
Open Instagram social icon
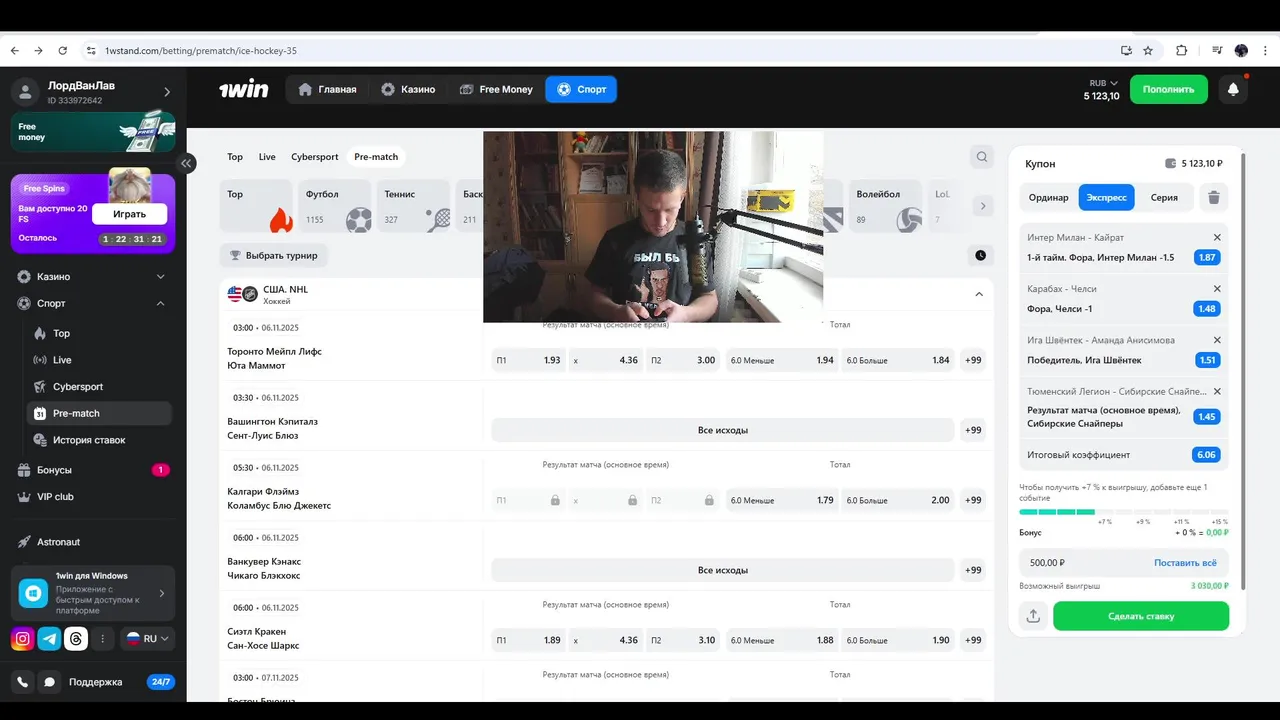pos(23,639)
